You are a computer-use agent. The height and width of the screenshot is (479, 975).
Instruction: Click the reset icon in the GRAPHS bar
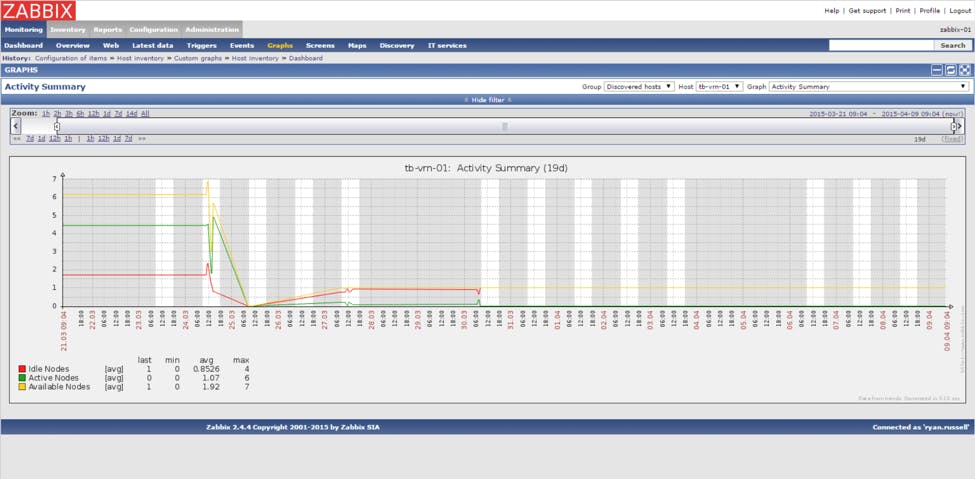click(x=951, y=70)
